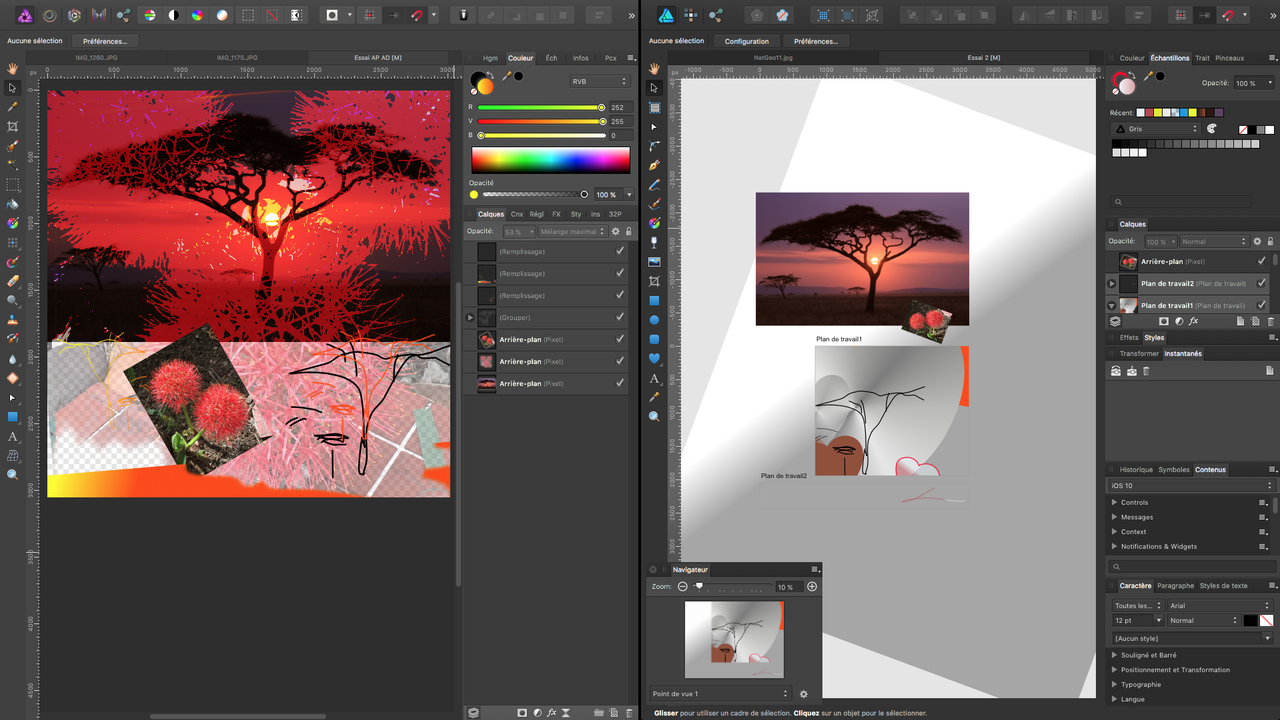Screen dimensions: 1280x720
Task: Select the Zoom tool in Affinity Photo toolbar
Action: [x=13, y=475]
